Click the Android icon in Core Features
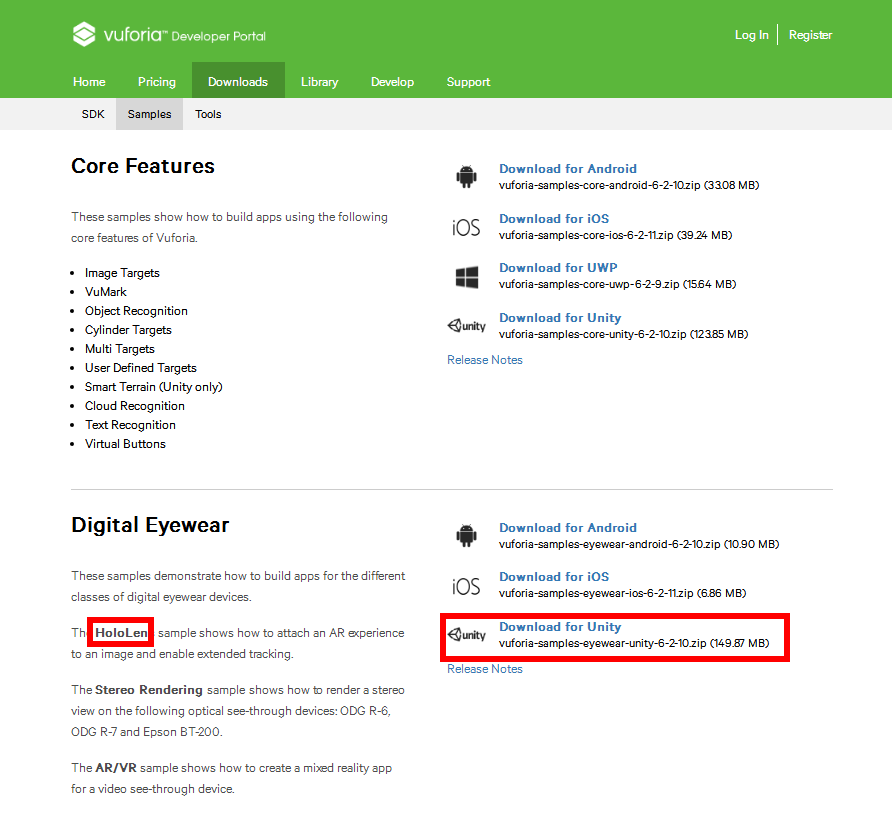892x827 pixels. point(466,176)
